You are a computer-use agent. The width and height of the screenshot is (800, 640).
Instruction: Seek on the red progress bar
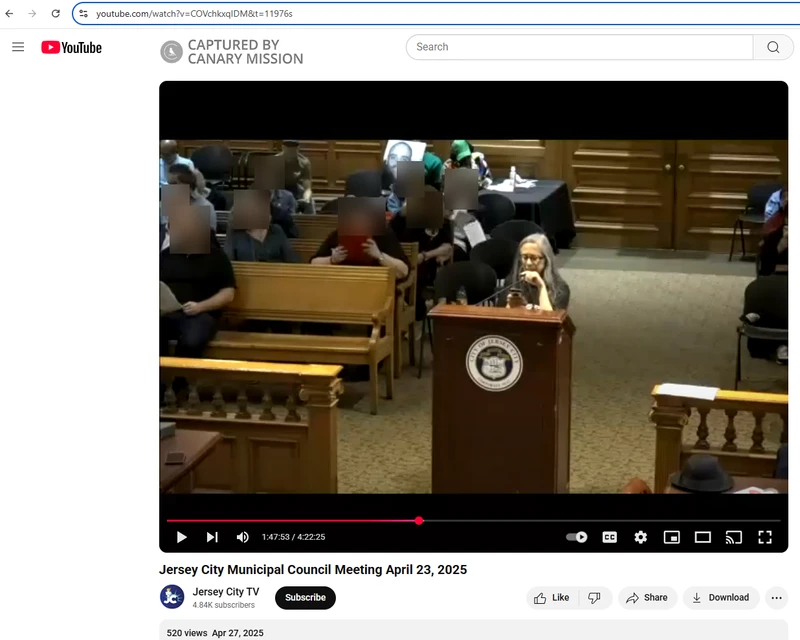coord(300,521)
